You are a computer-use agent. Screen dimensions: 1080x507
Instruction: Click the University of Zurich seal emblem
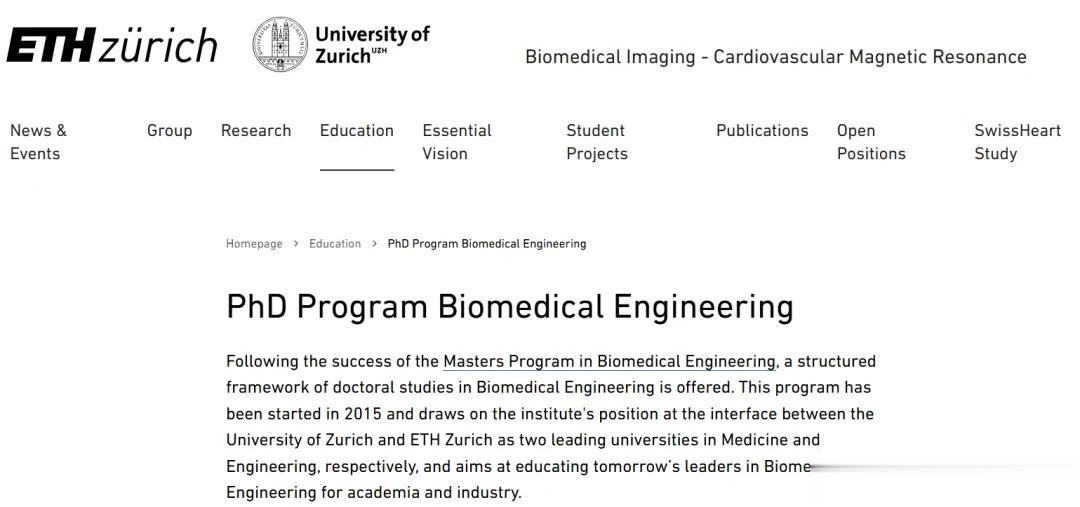tap(279, 45)
